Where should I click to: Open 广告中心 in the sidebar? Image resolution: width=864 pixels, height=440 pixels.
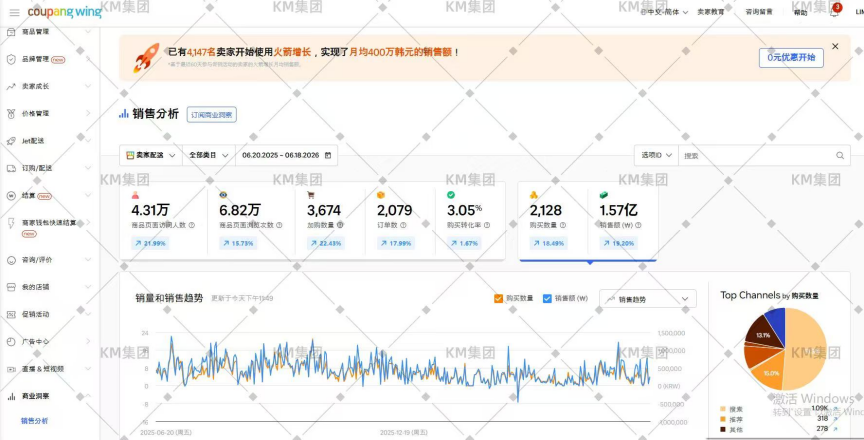[x=35, y=341]
